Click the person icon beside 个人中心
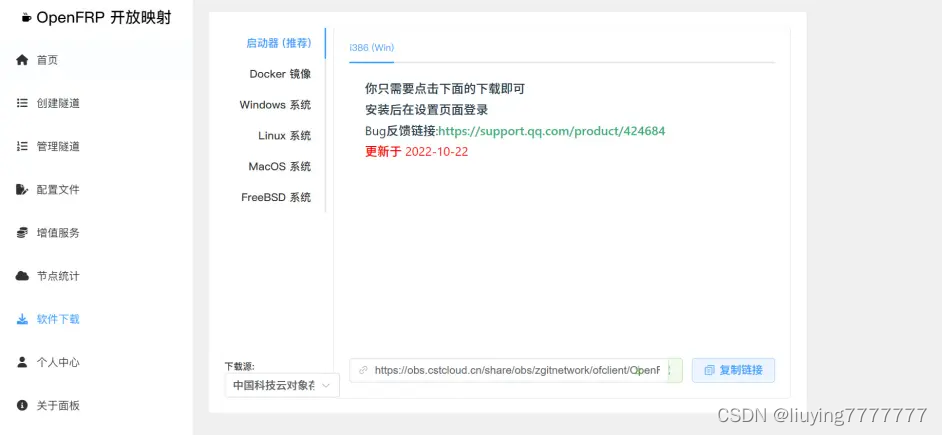 coord(22,362)
